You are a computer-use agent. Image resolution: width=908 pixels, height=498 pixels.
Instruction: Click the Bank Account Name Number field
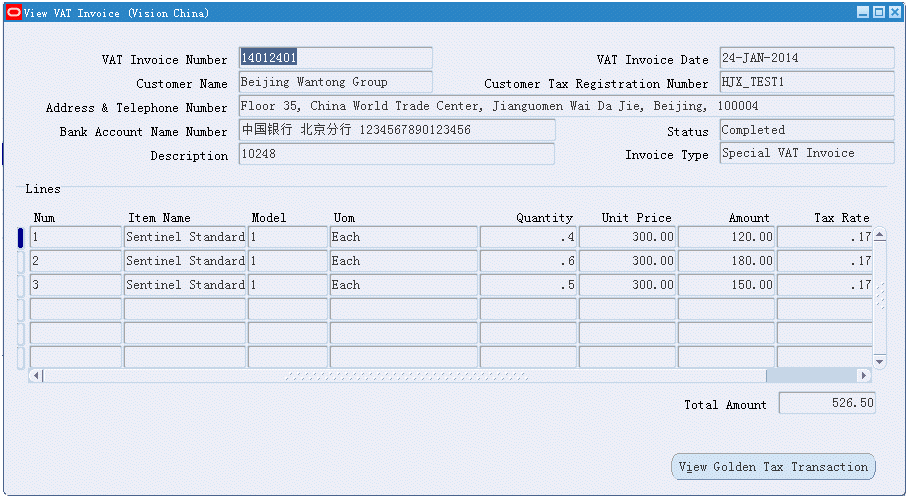point(397,130)
